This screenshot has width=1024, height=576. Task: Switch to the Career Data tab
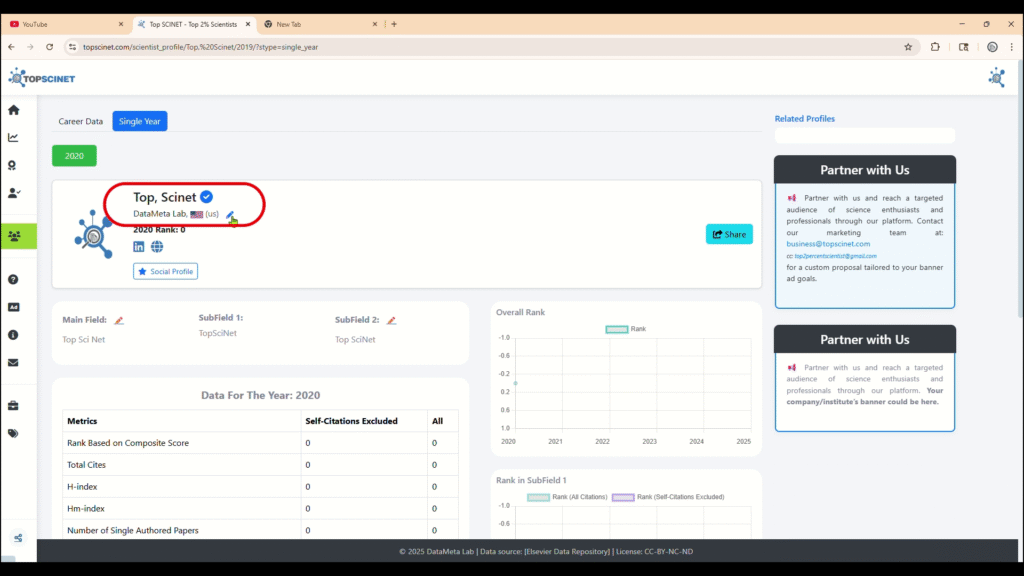[x=80, y=121]
